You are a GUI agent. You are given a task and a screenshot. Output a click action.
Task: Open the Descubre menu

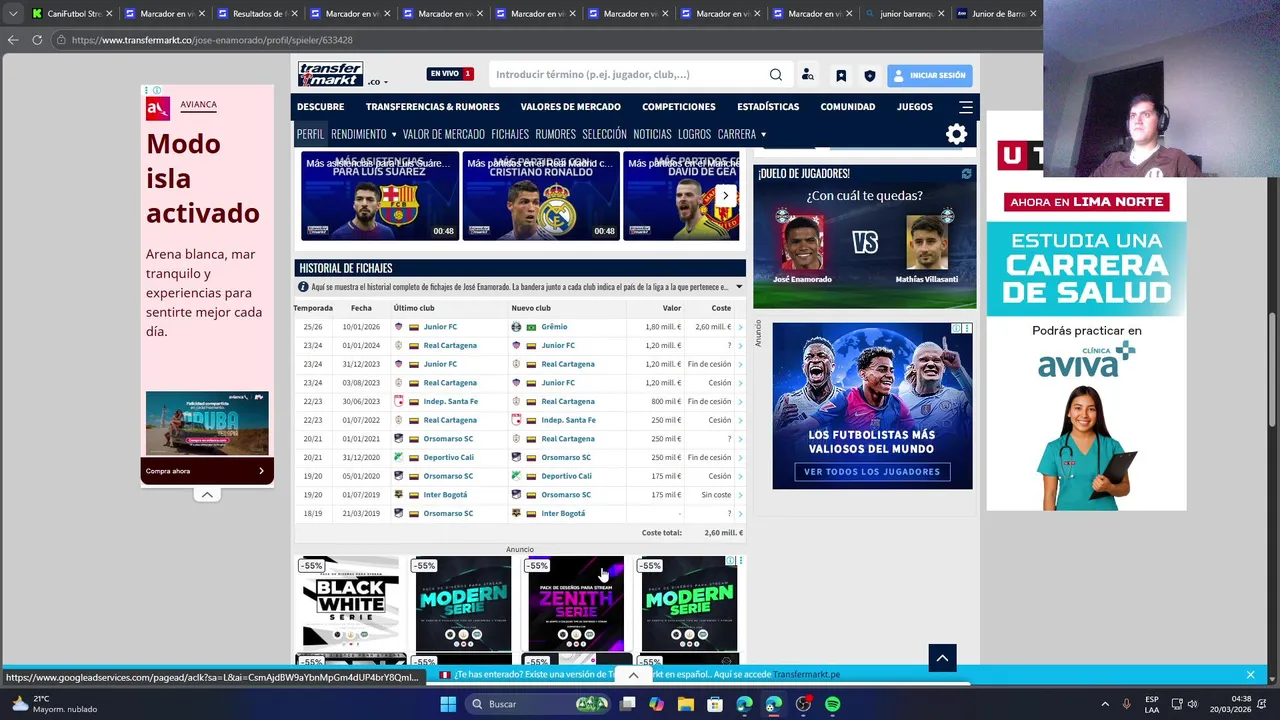[320, 107]
